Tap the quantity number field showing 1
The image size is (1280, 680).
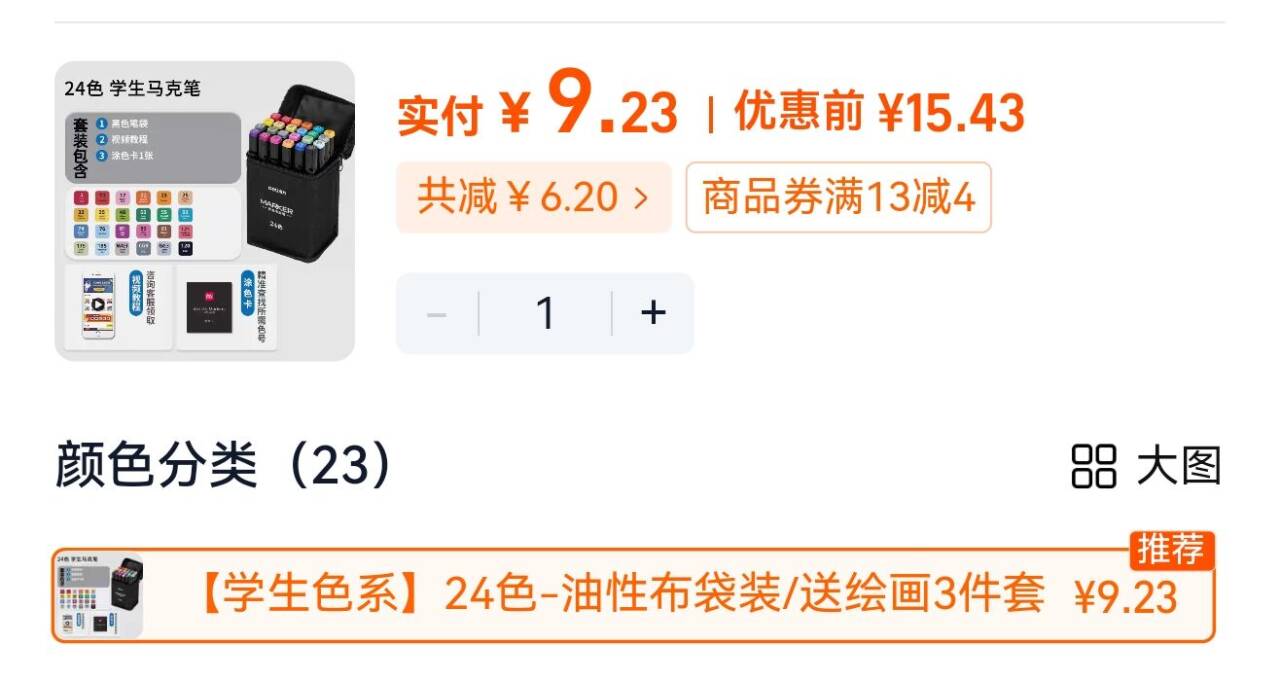pyautogui.click(x=545, y=313)
